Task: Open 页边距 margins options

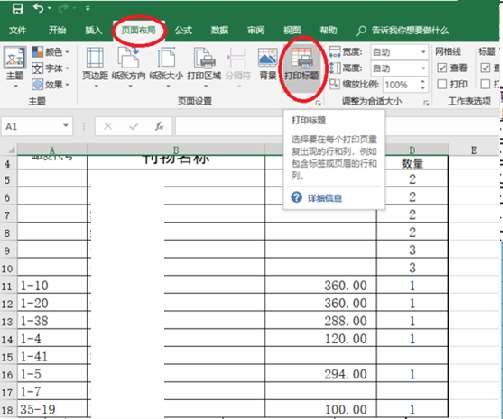Action: coord(95,68)
